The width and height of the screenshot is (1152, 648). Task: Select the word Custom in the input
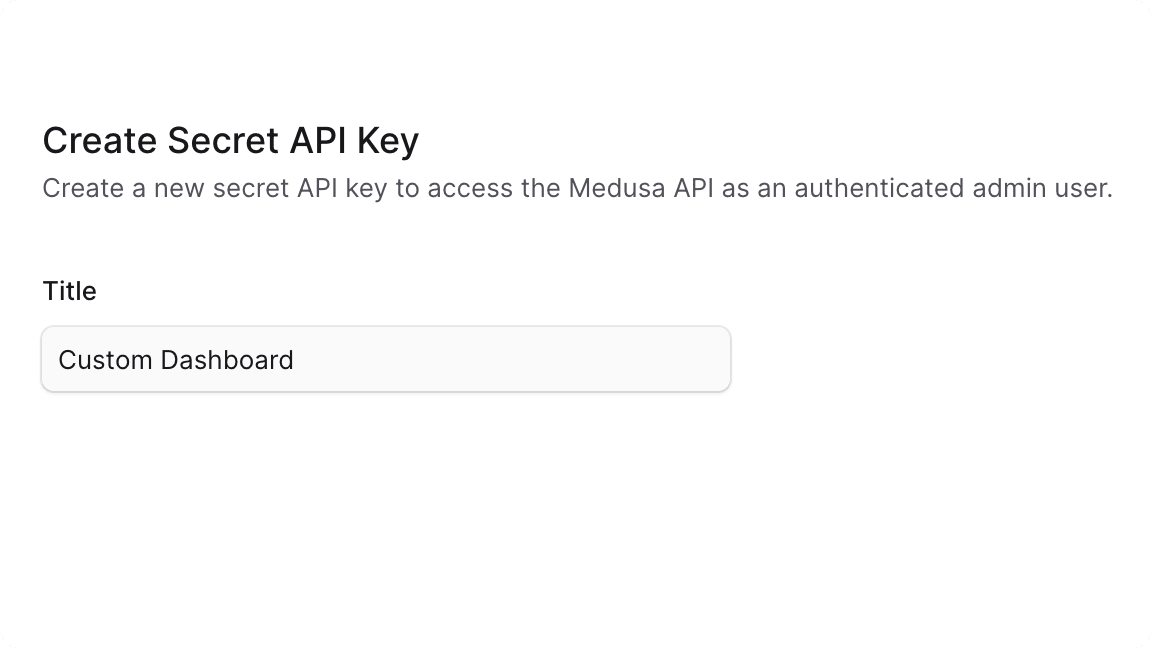coord(103,359)
